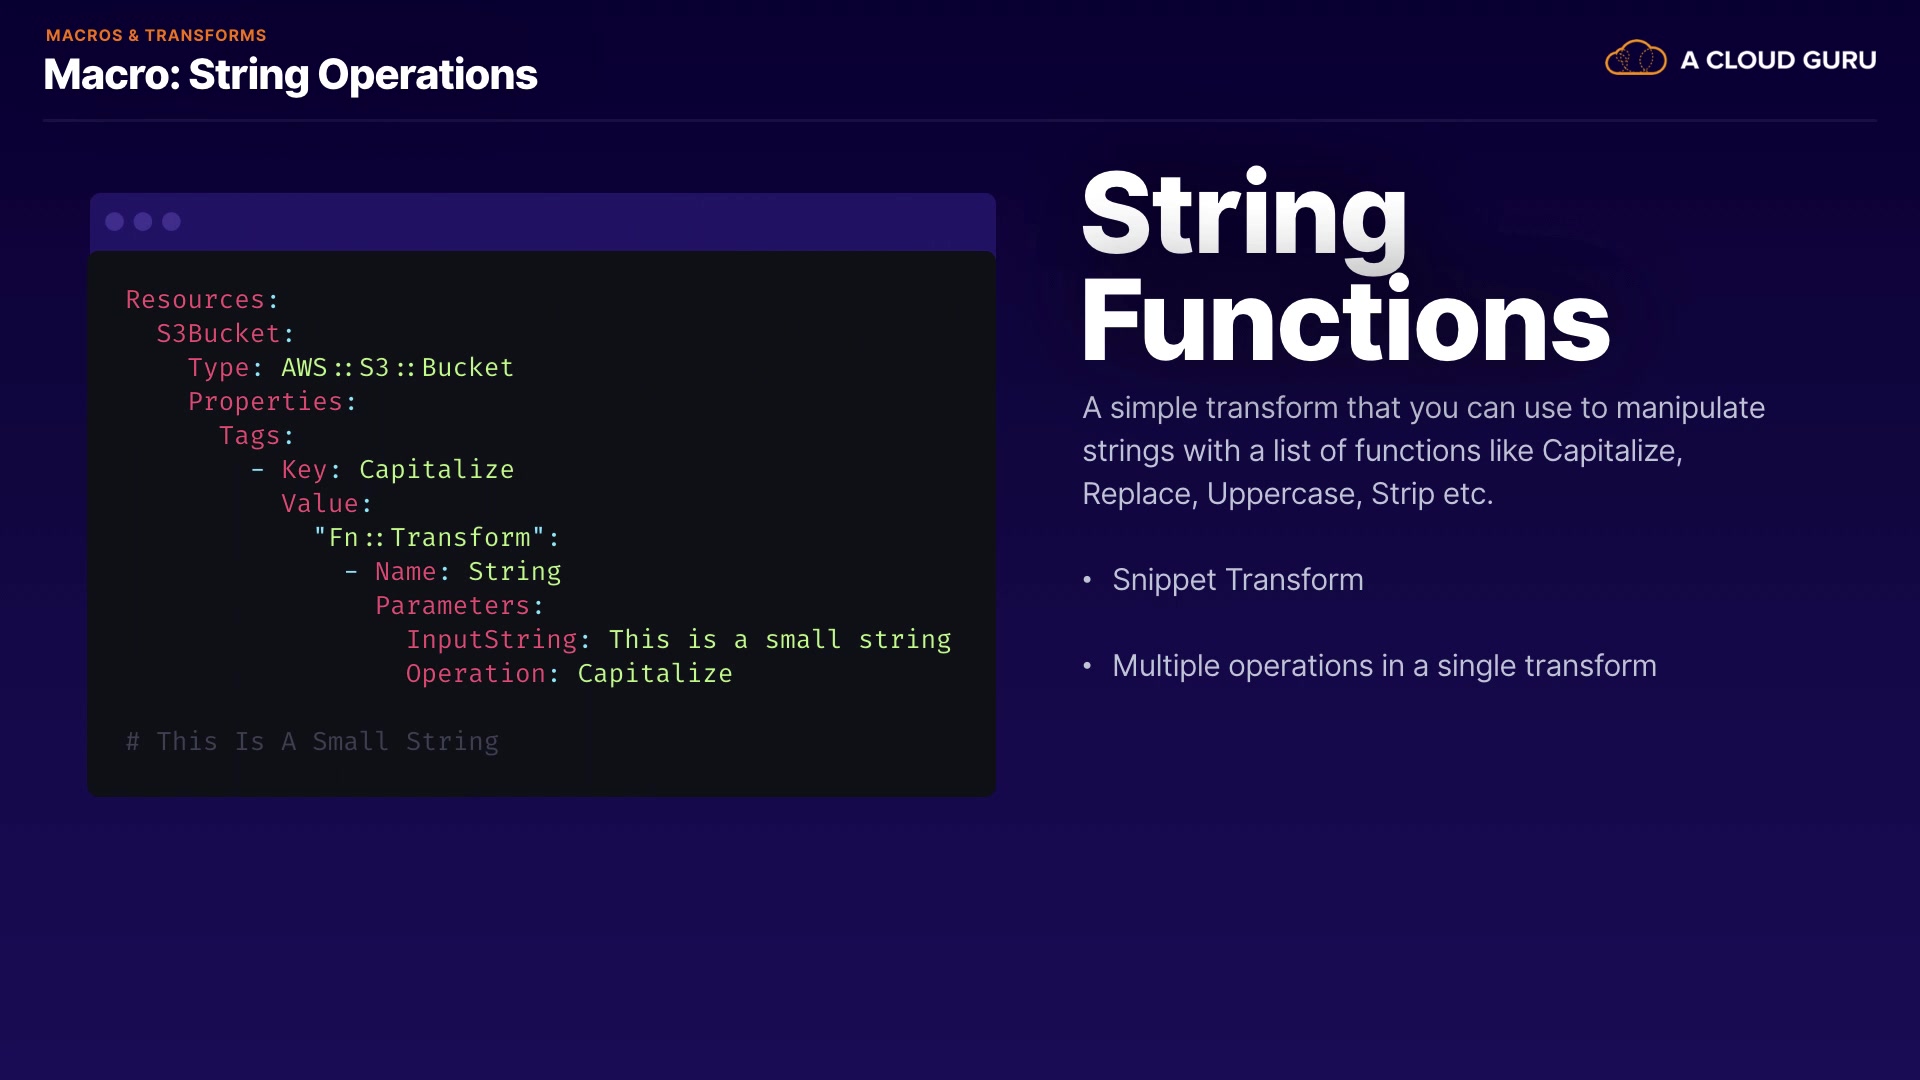This screenshot has width=1920, height=1080.
Task: Click the MACROS & TRANSFORMS section label
Action: click(156, 35)
